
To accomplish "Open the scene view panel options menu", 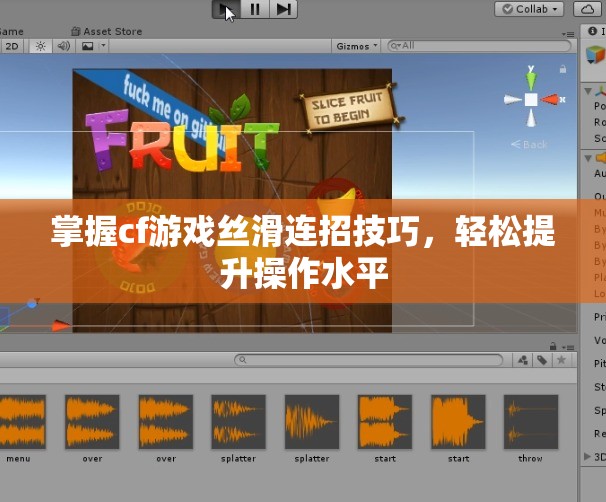I will 568,34.
